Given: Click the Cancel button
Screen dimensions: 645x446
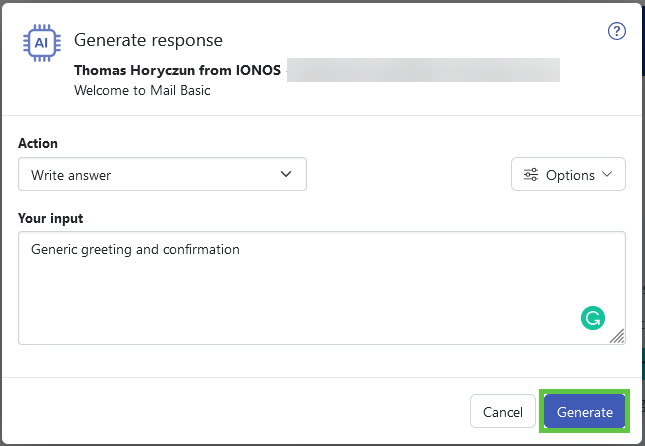Looking at the screenshot, I should pyautogui.click(x=503, y=411).
